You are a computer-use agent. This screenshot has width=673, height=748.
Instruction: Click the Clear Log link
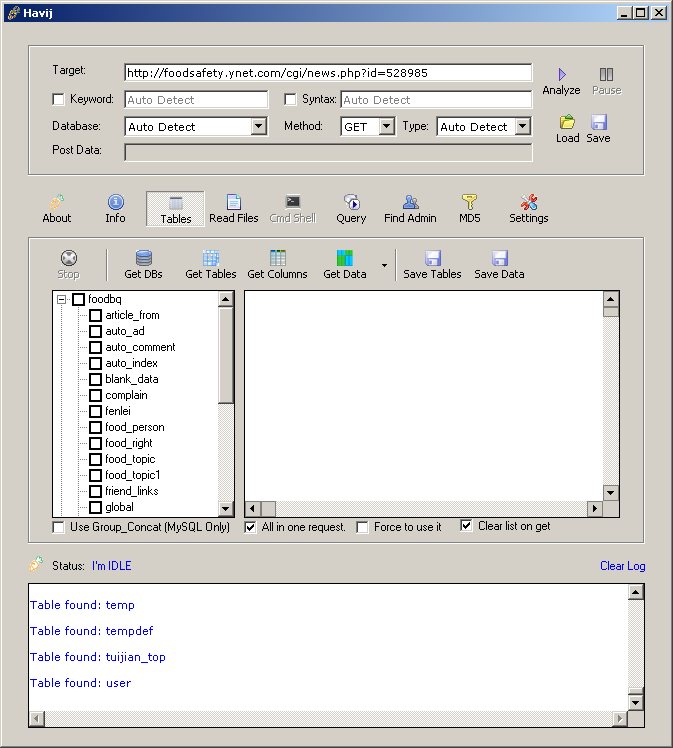tap(622, 566)
